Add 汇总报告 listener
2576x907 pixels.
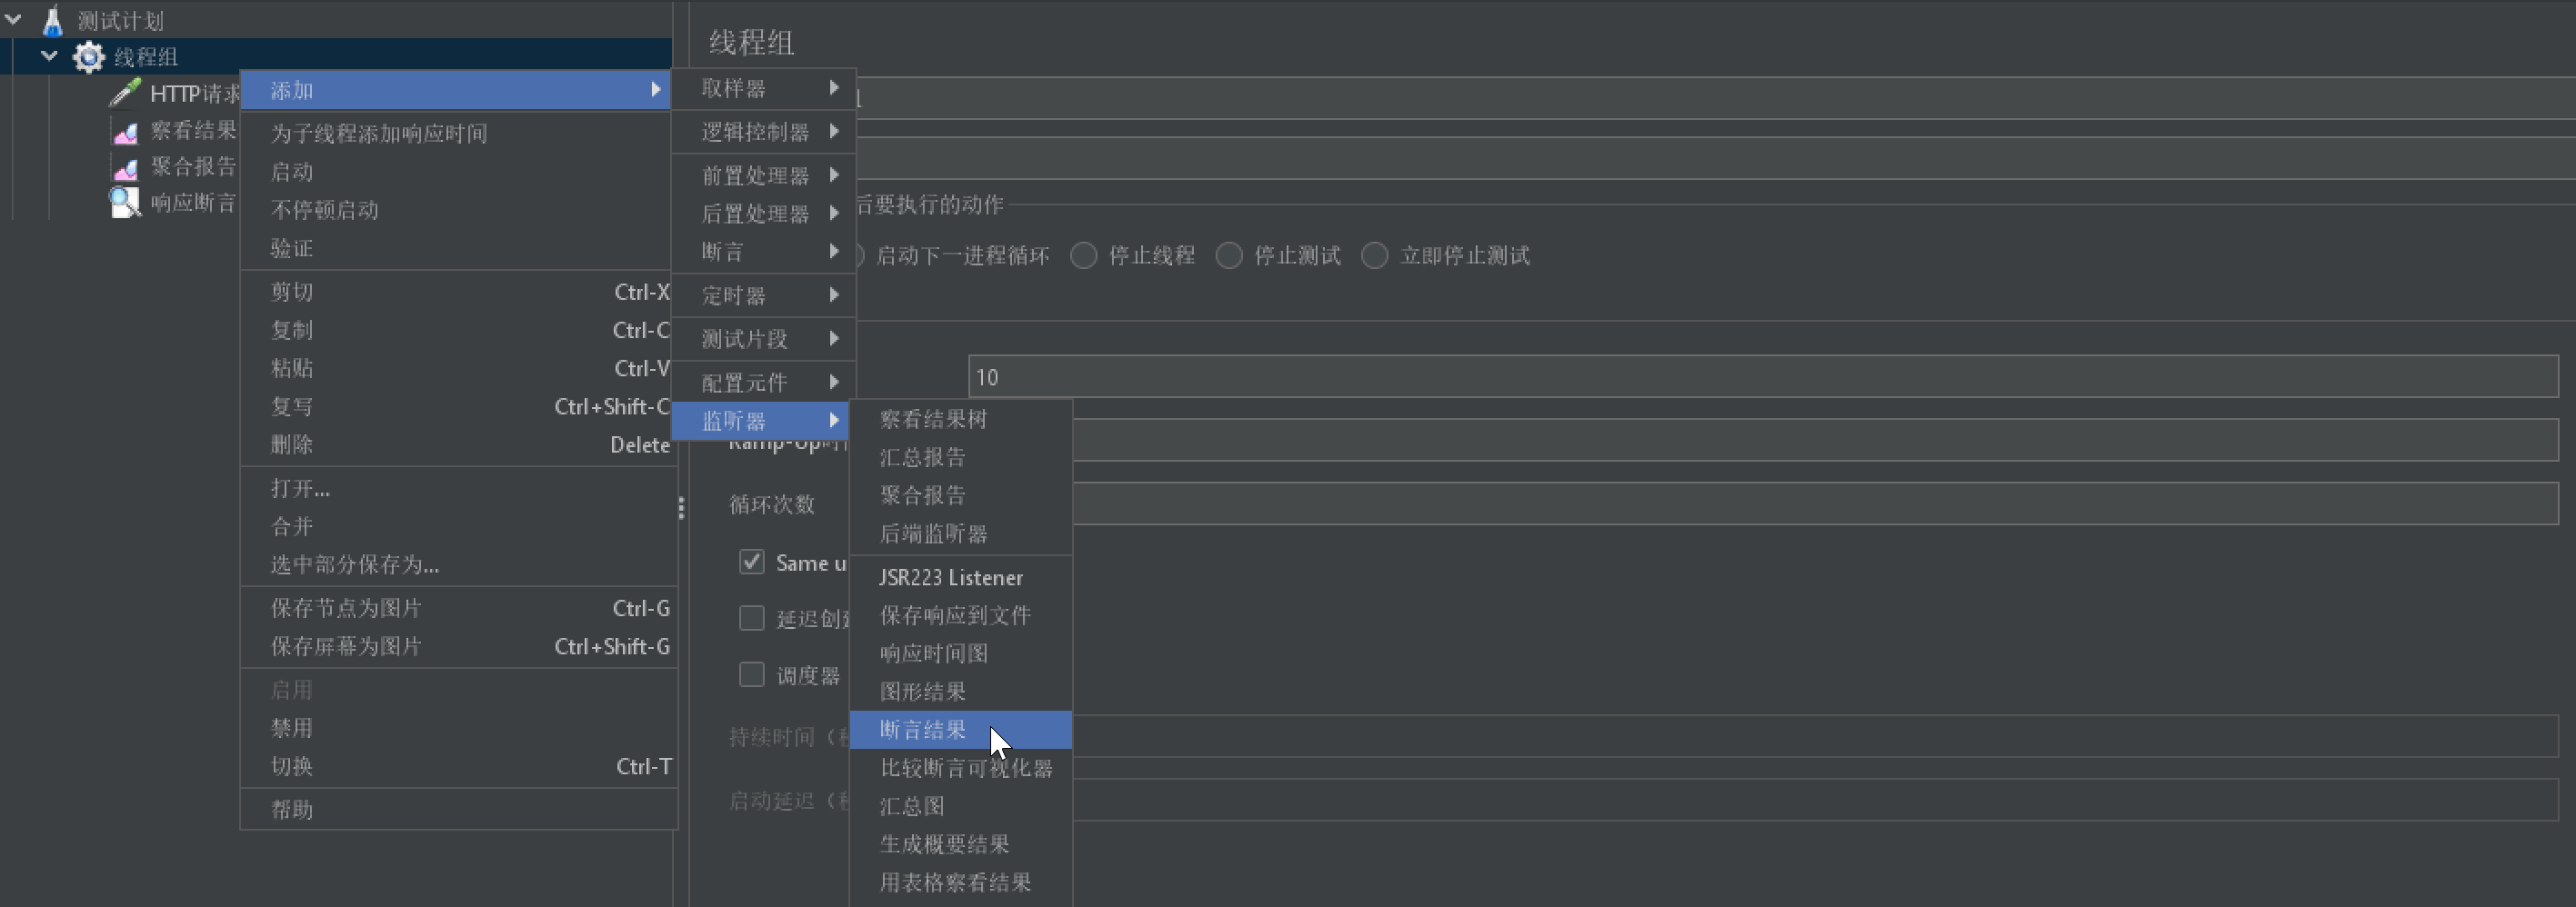[961, 457]
